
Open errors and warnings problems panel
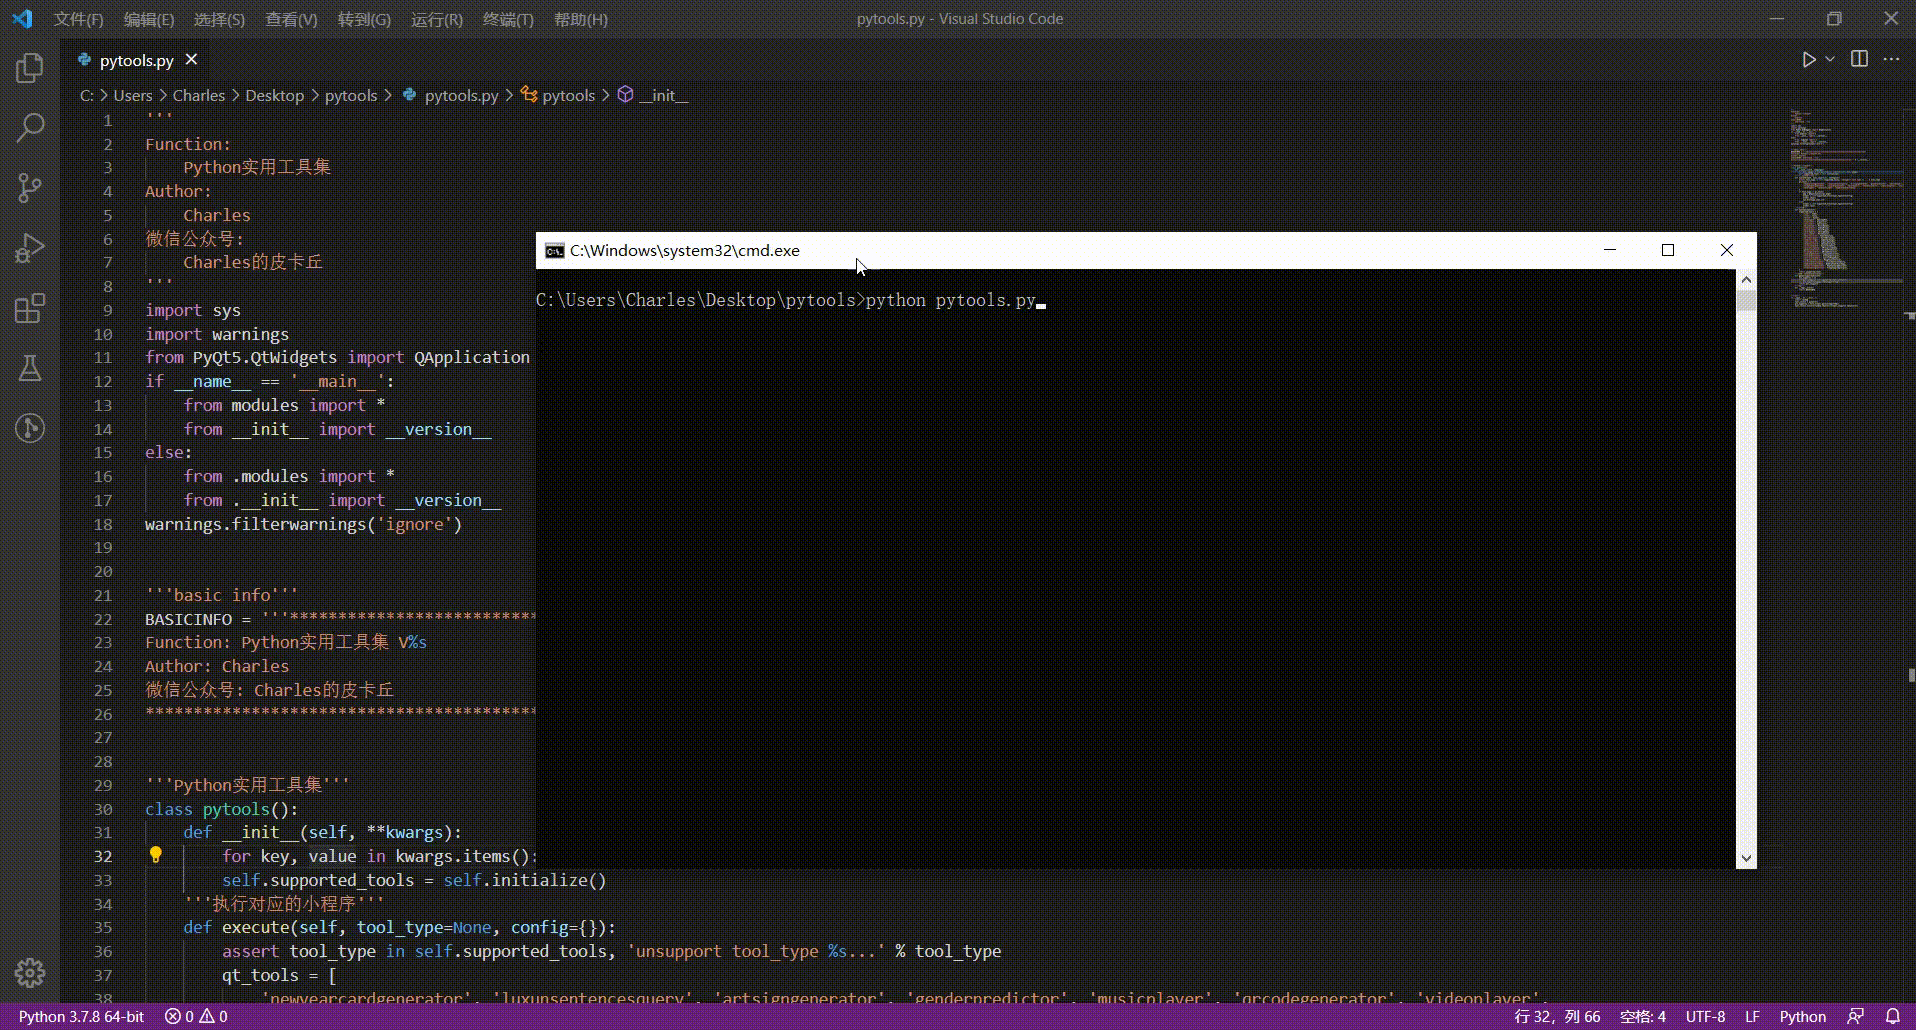[196, 1016]
